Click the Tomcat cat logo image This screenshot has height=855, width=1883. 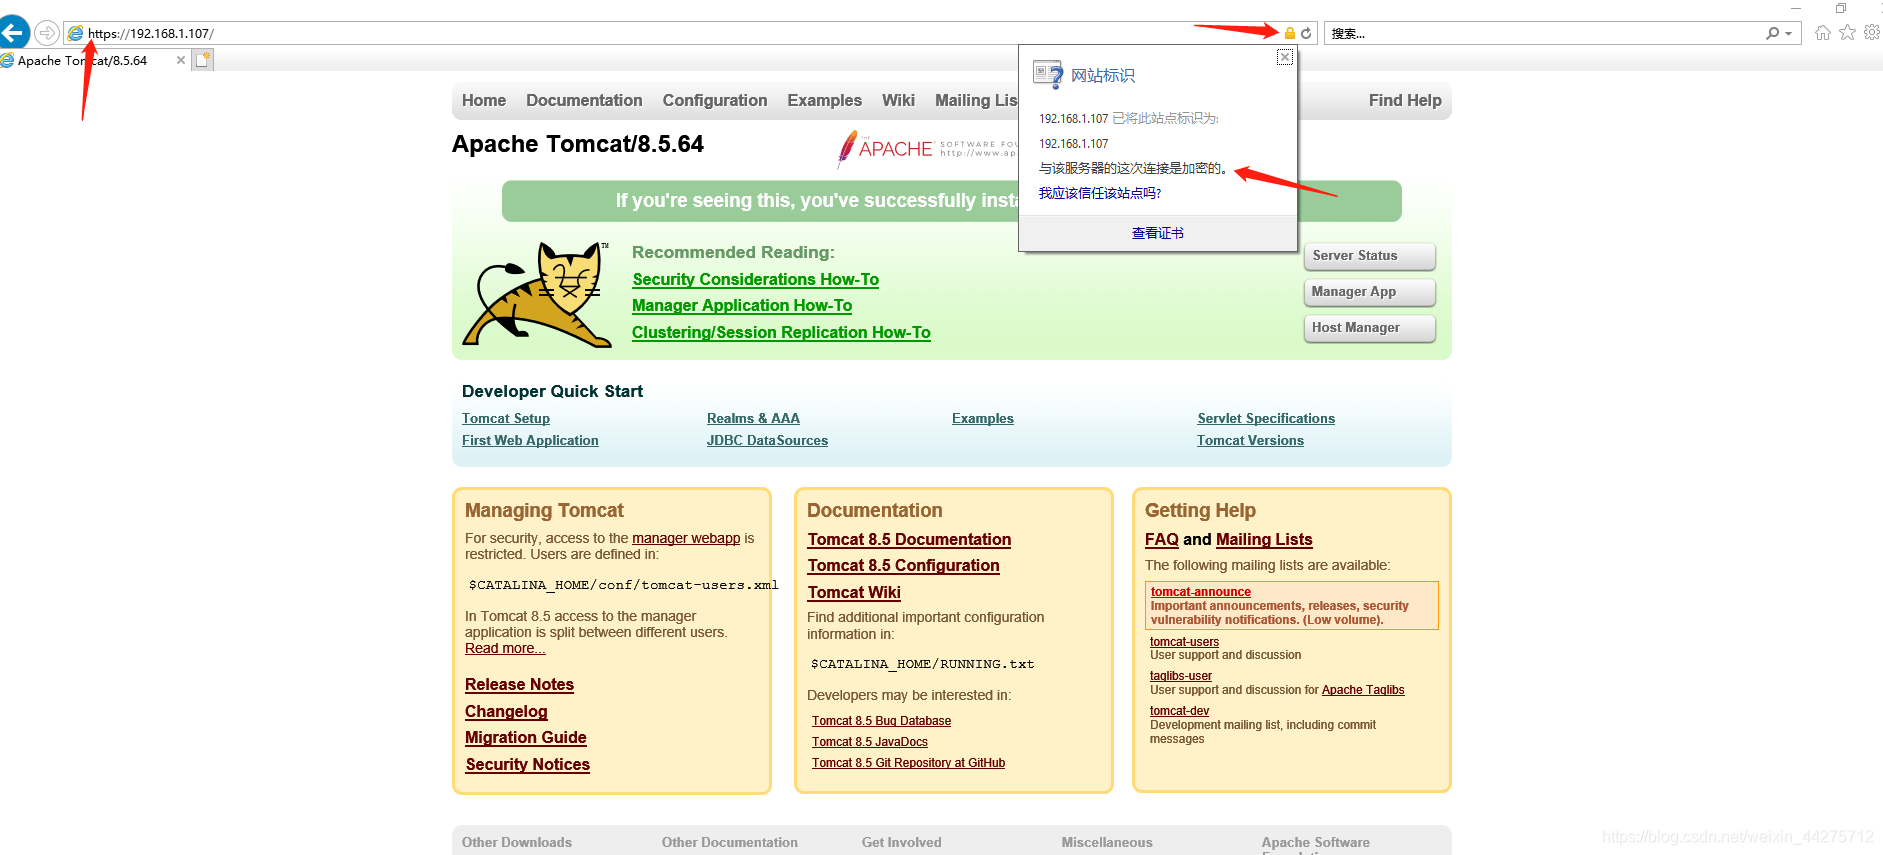pyautogui.click(x=538, y=294)
